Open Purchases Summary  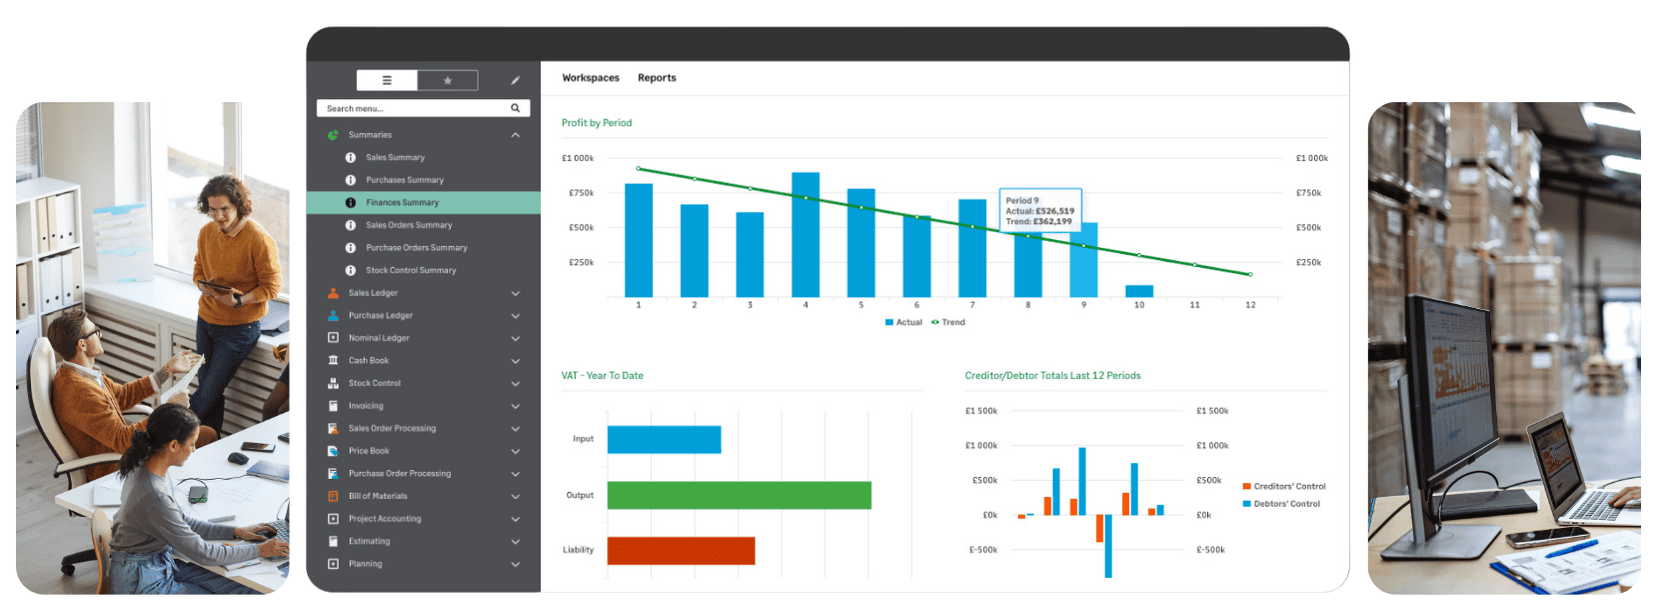click(x=405, y=180)
